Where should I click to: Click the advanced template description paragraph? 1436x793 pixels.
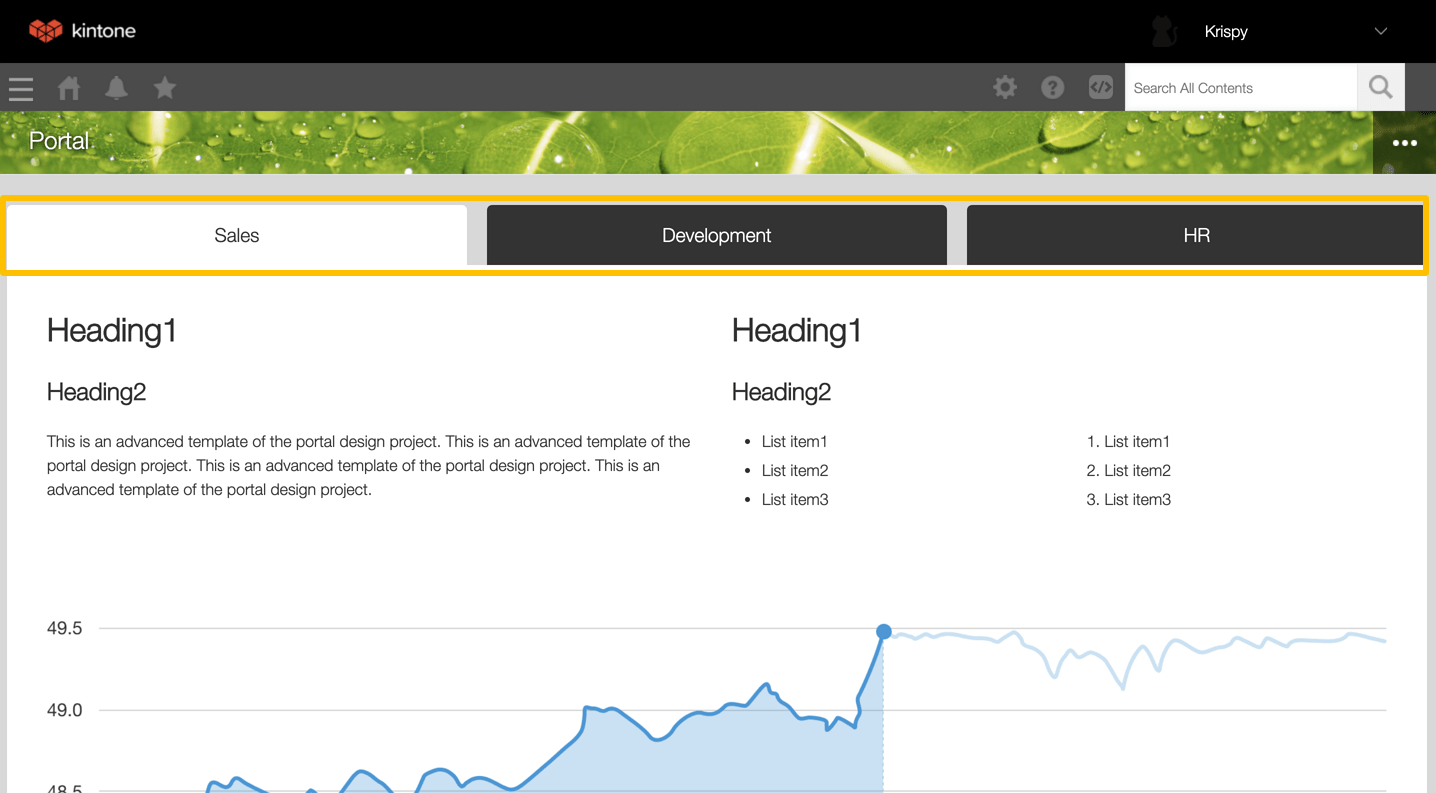click(369, 465)
